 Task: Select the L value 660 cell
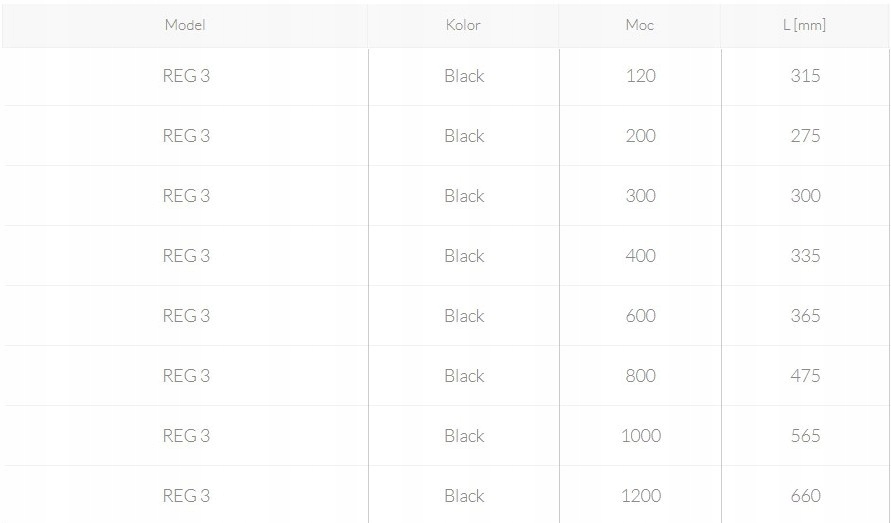805,496
